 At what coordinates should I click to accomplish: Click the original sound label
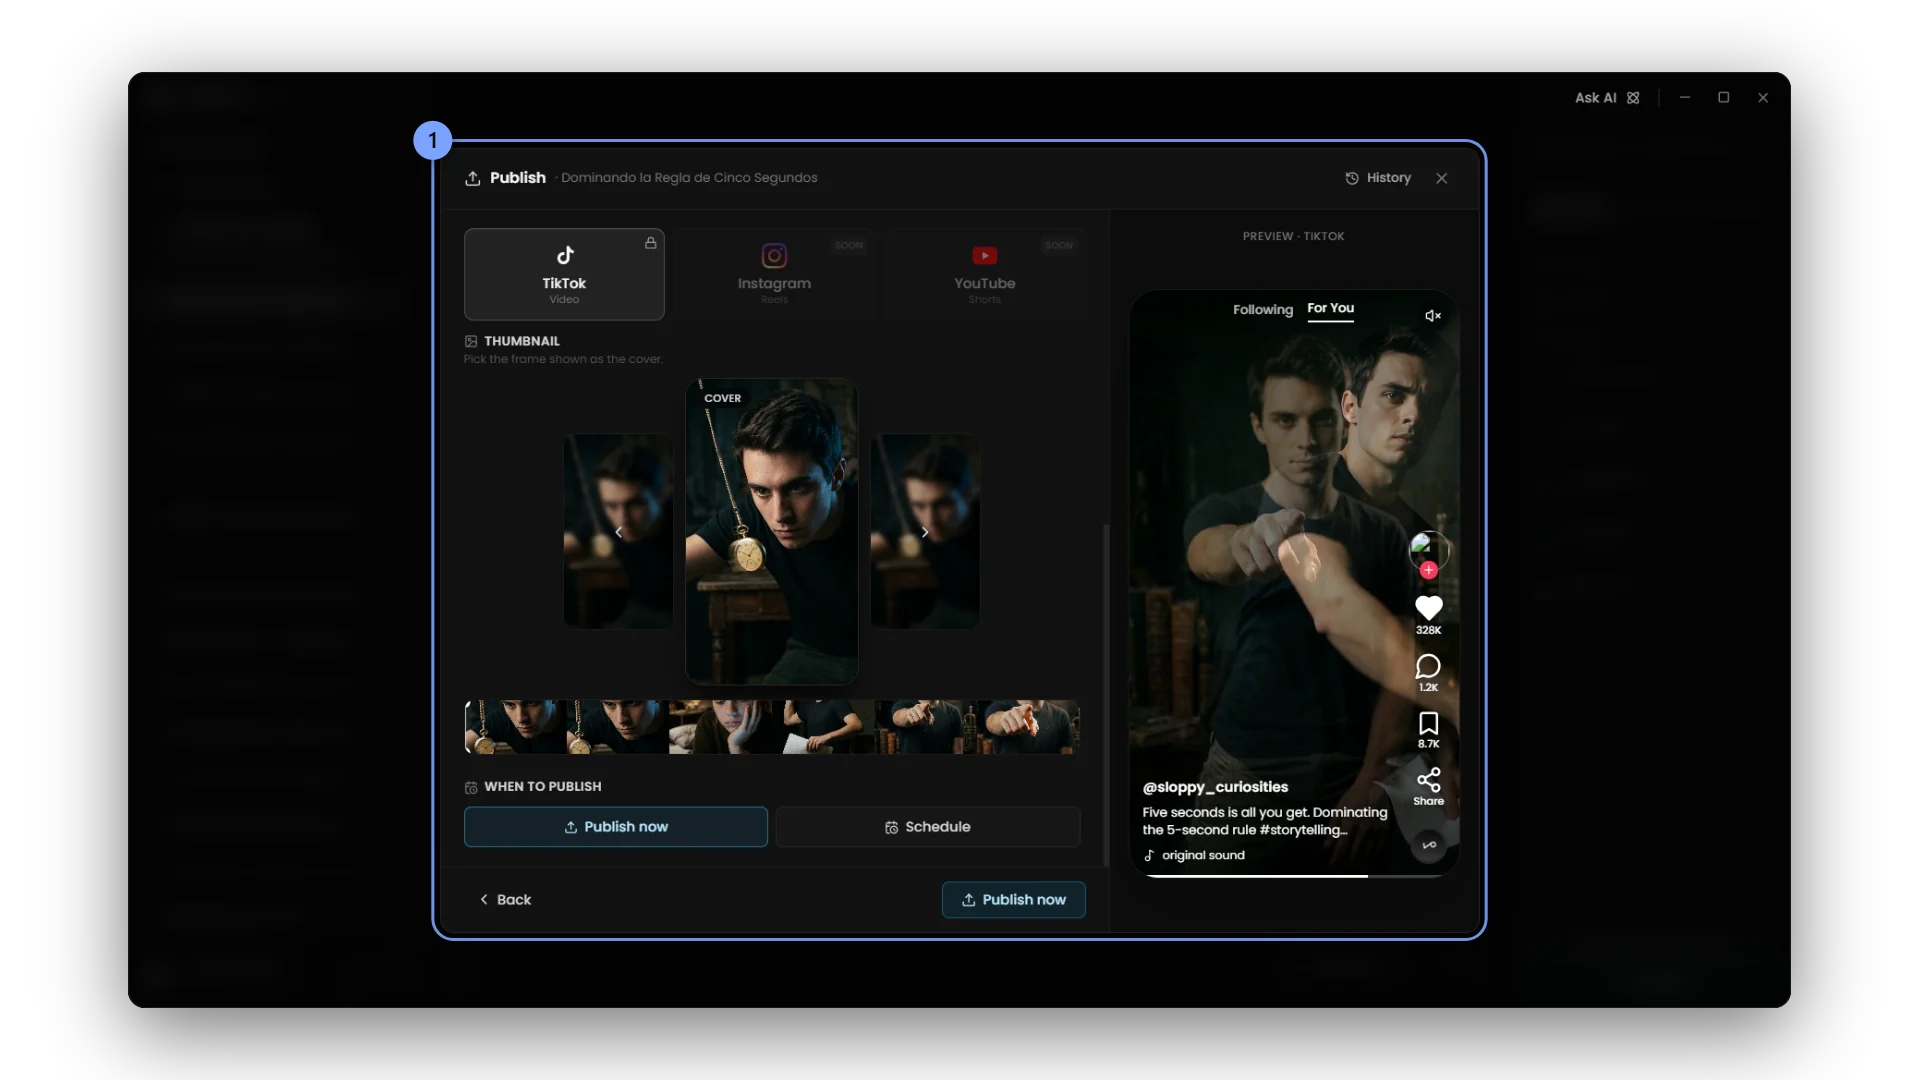point(1203,856)
